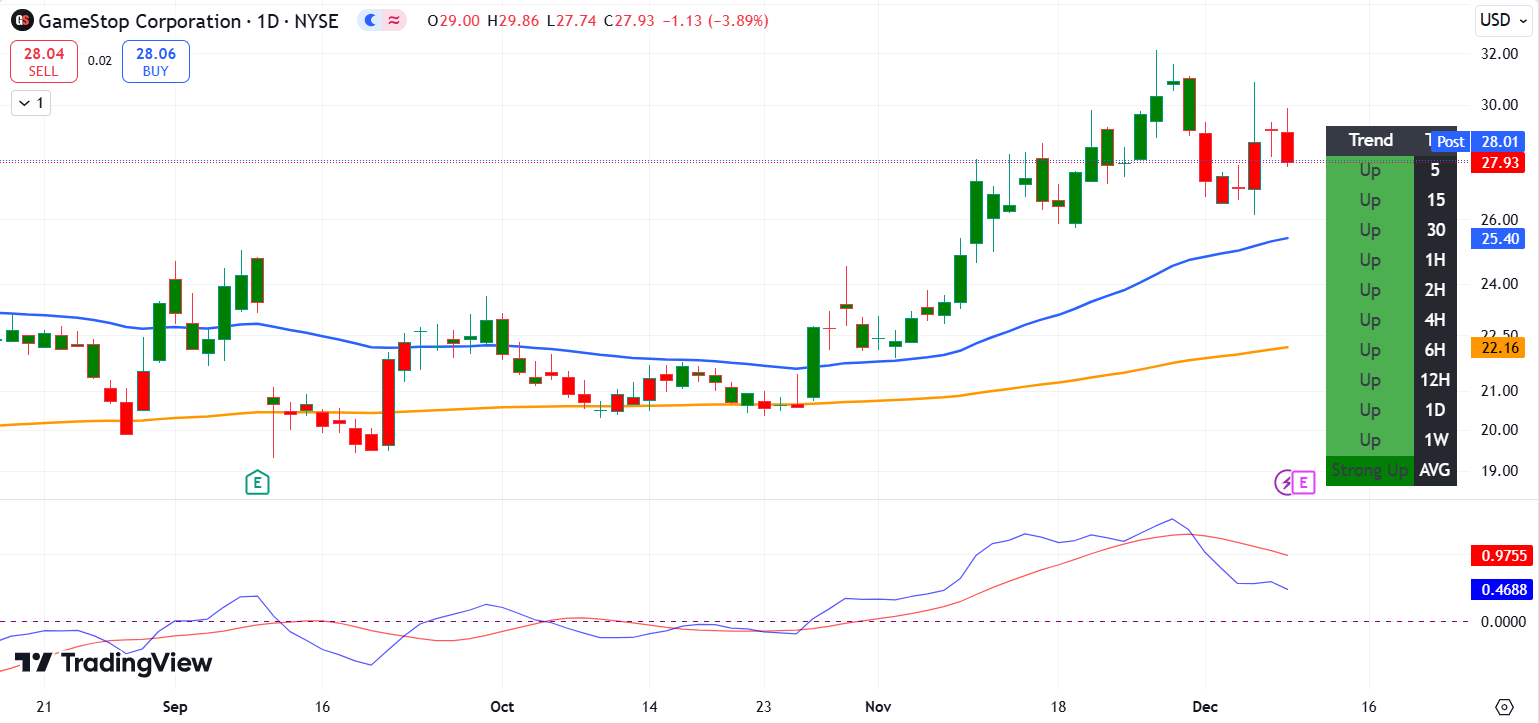Select the 4H row in Trend table
Viewport: 1539px width, 723px height.
click(x=1391, y=320)
